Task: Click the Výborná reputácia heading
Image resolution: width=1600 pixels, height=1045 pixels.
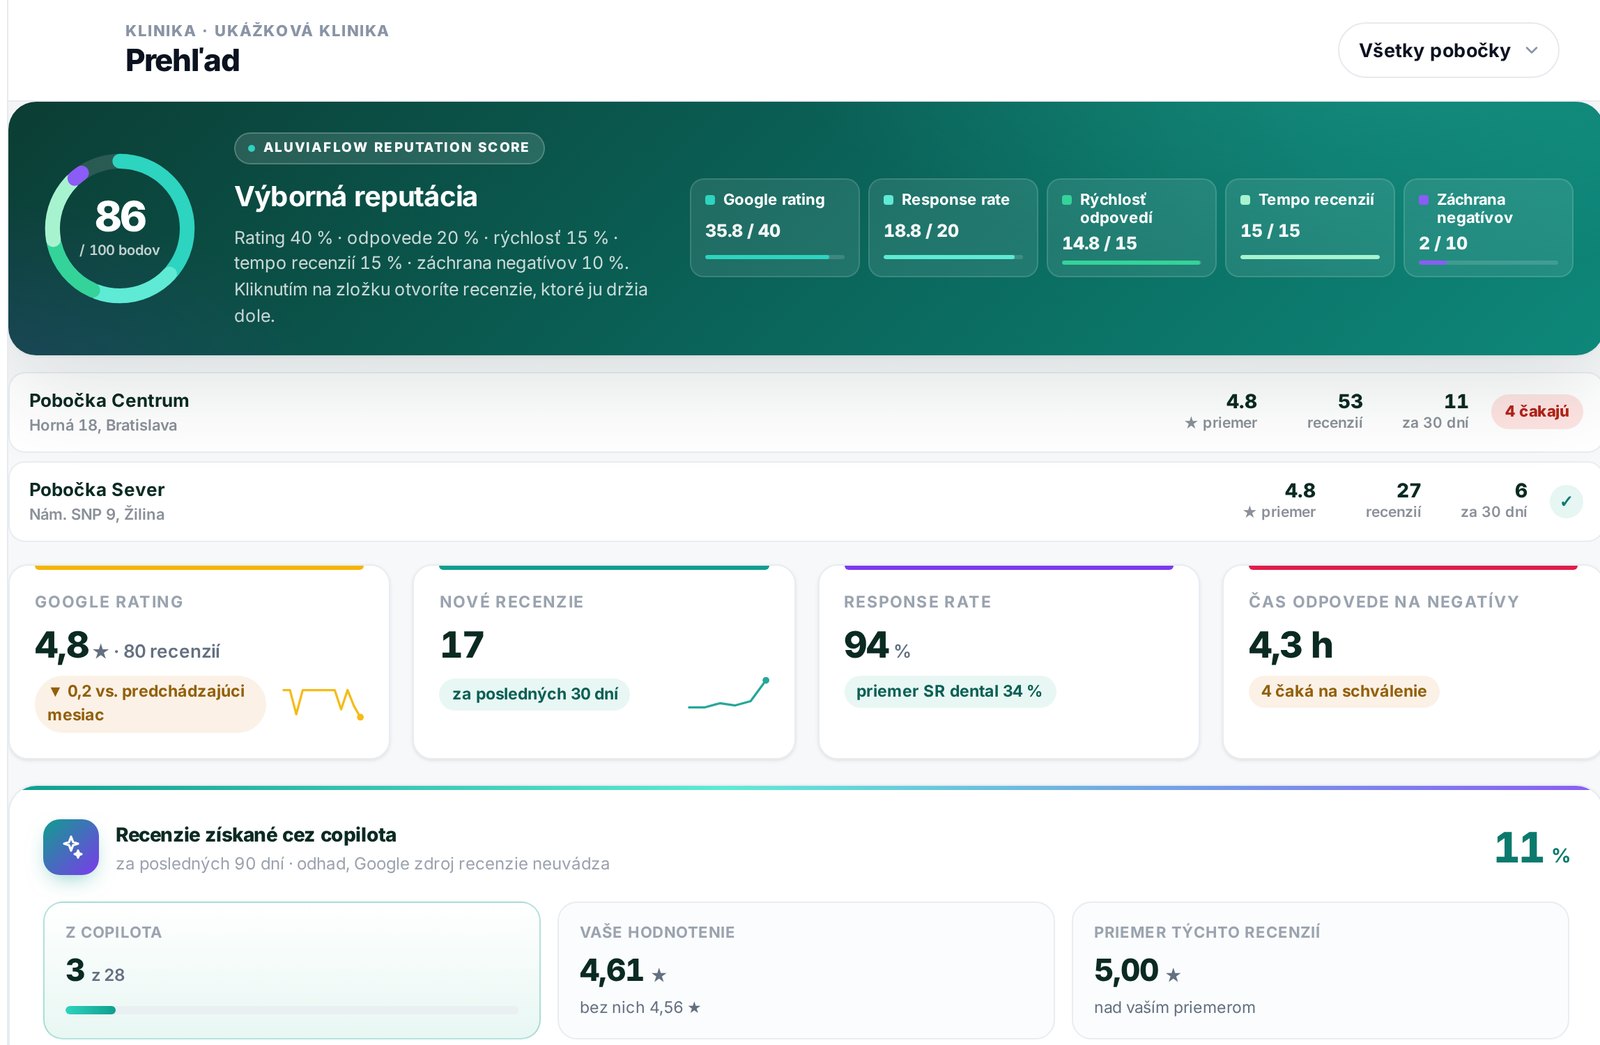Action: click(x=356, y=197)
